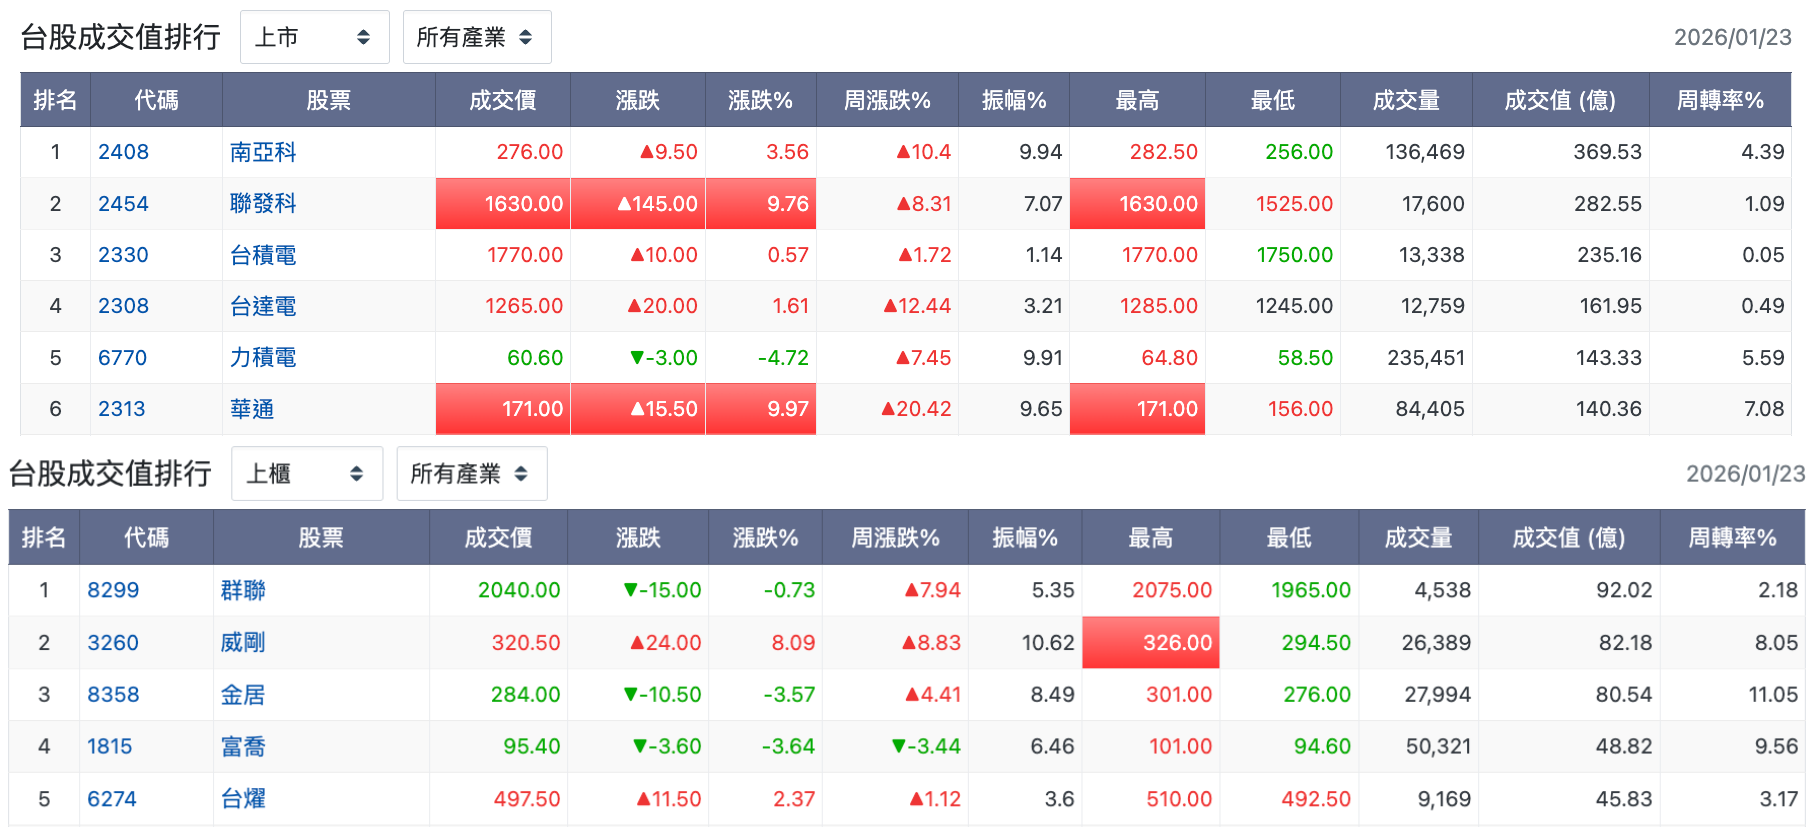Sort the 上市 table by 振幅% header
Viewport: 1816px width, 827px height.
pos(1014,100)
